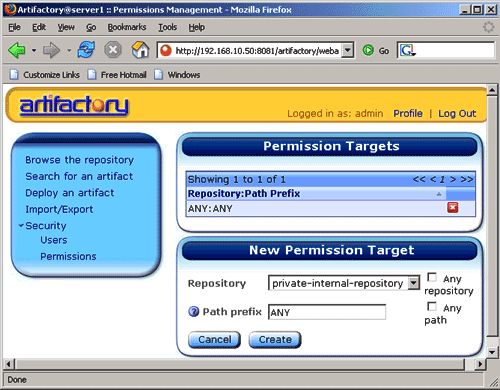
Task: Sort by the Repository:Path Prefix arrow
Action: click(439, 194)
